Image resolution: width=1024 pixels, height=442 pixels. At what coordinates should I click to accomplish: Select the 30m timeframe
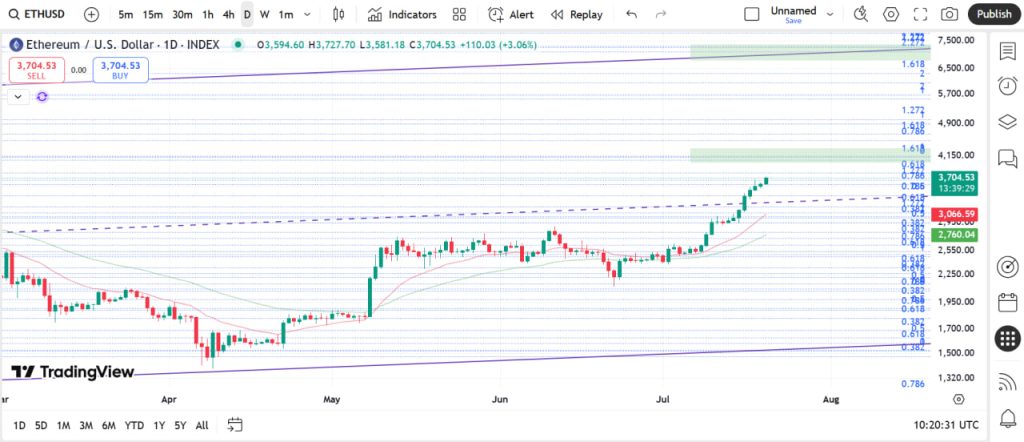[182, 14]
